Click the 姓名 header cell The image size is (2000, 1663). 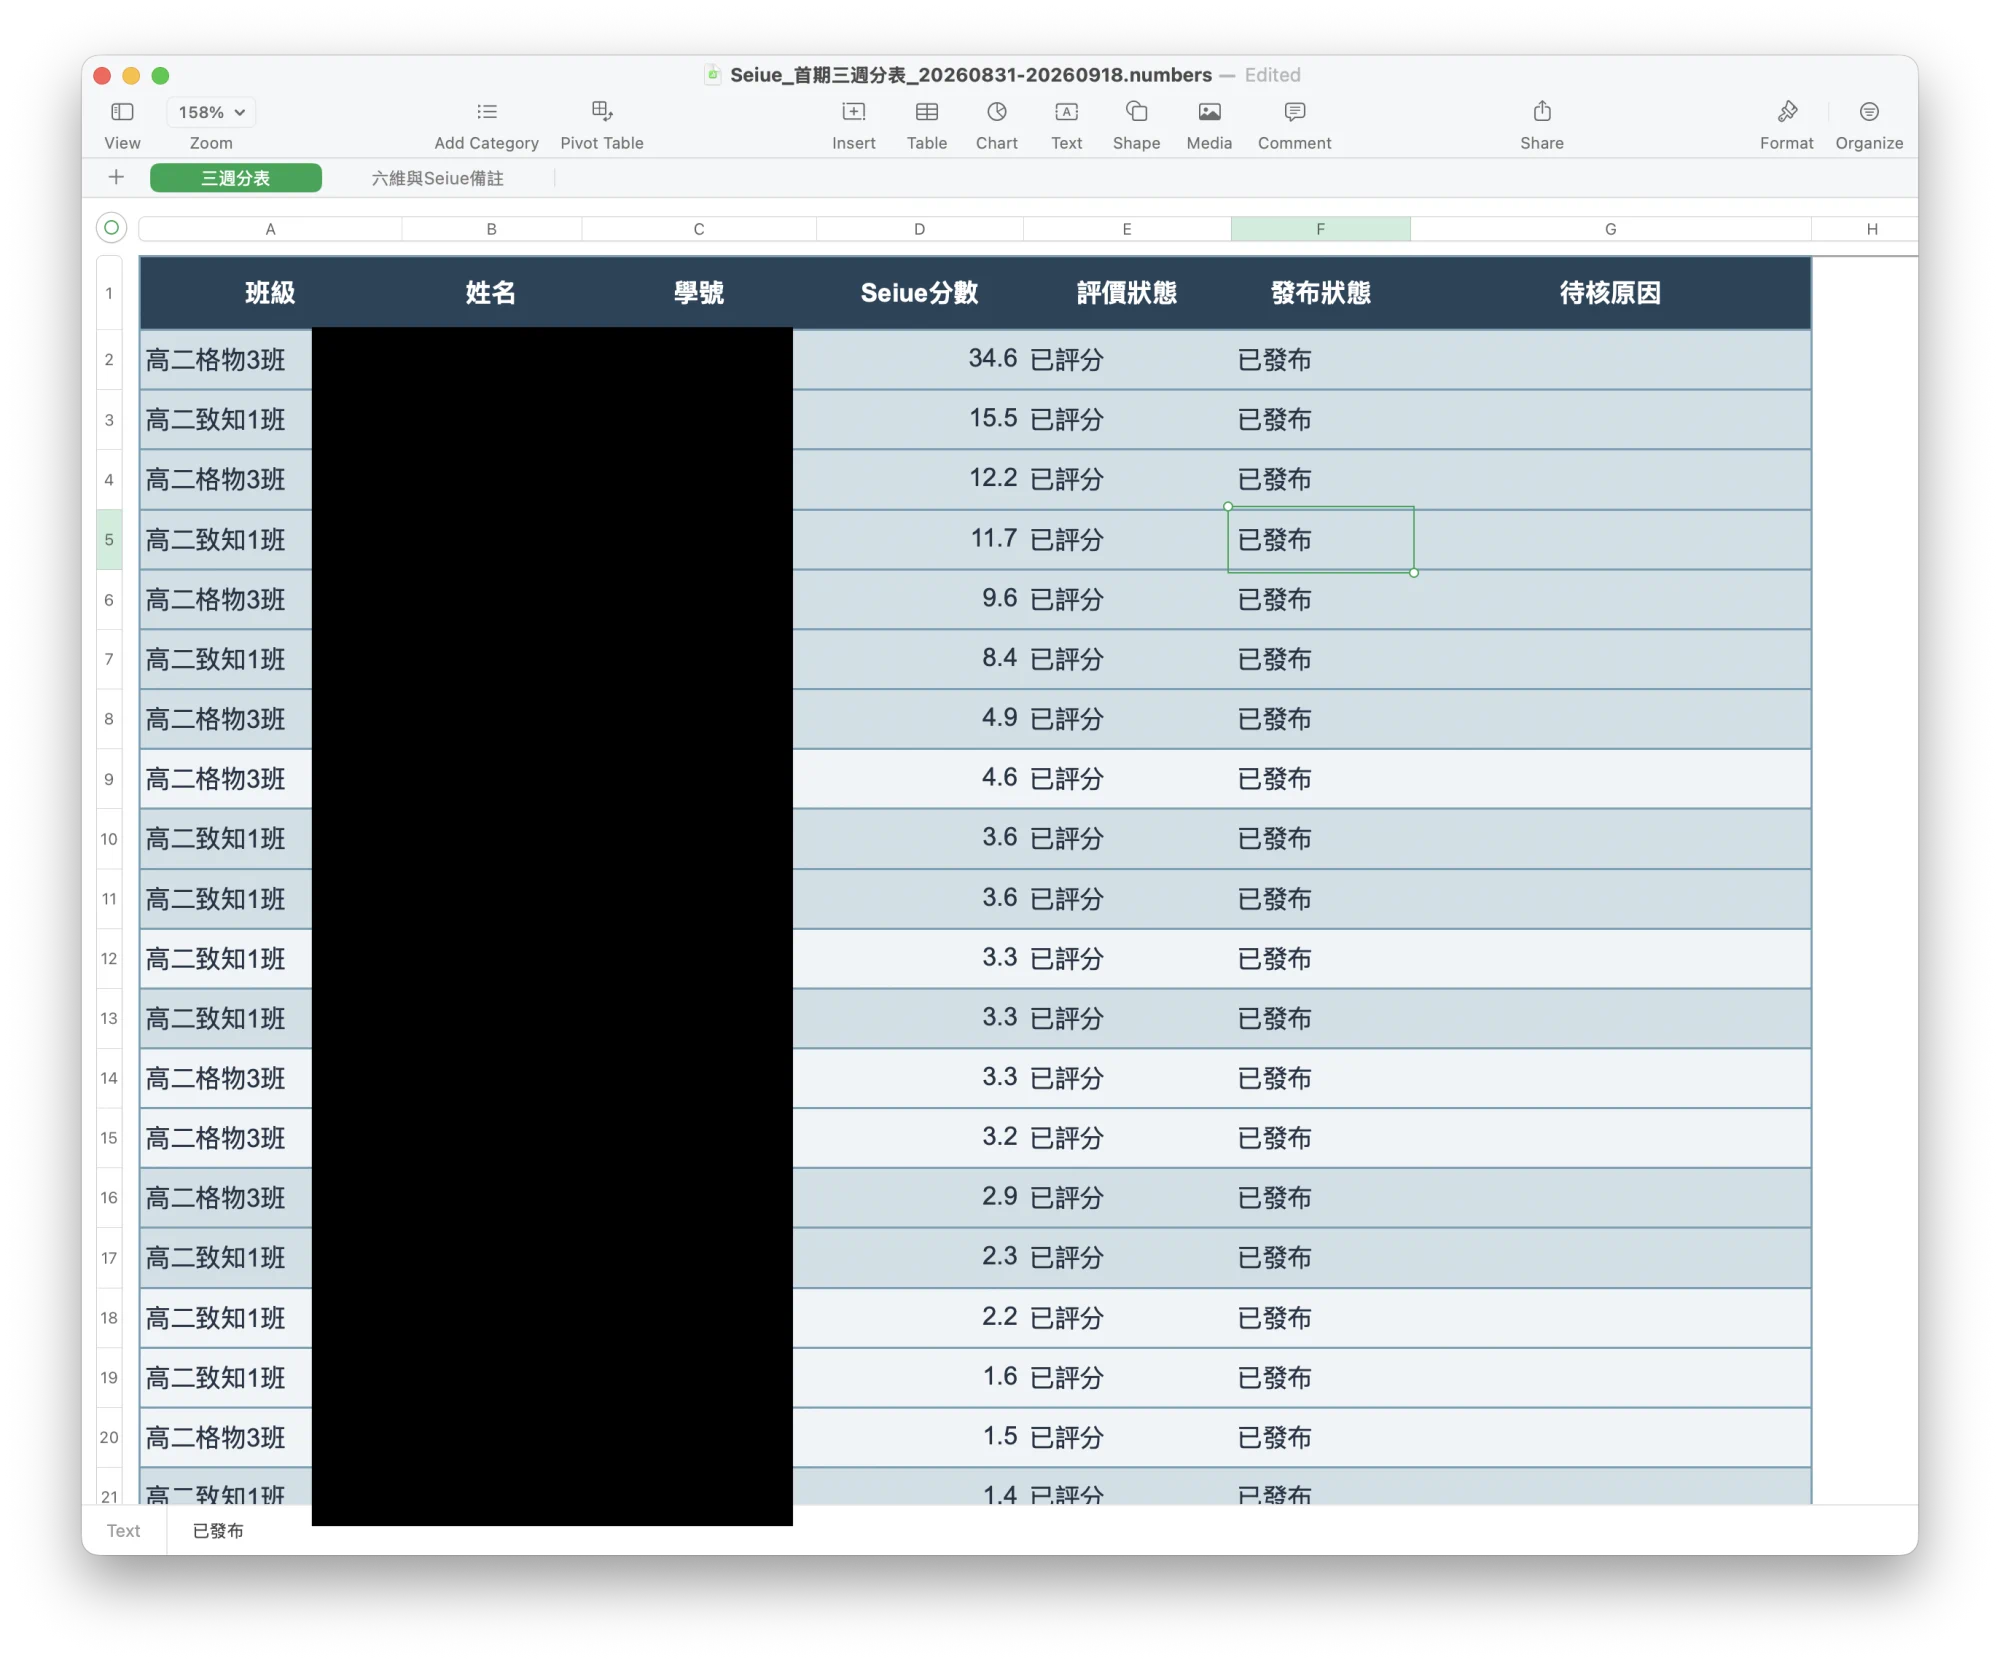pyautogui.click(x=492, y=293)
